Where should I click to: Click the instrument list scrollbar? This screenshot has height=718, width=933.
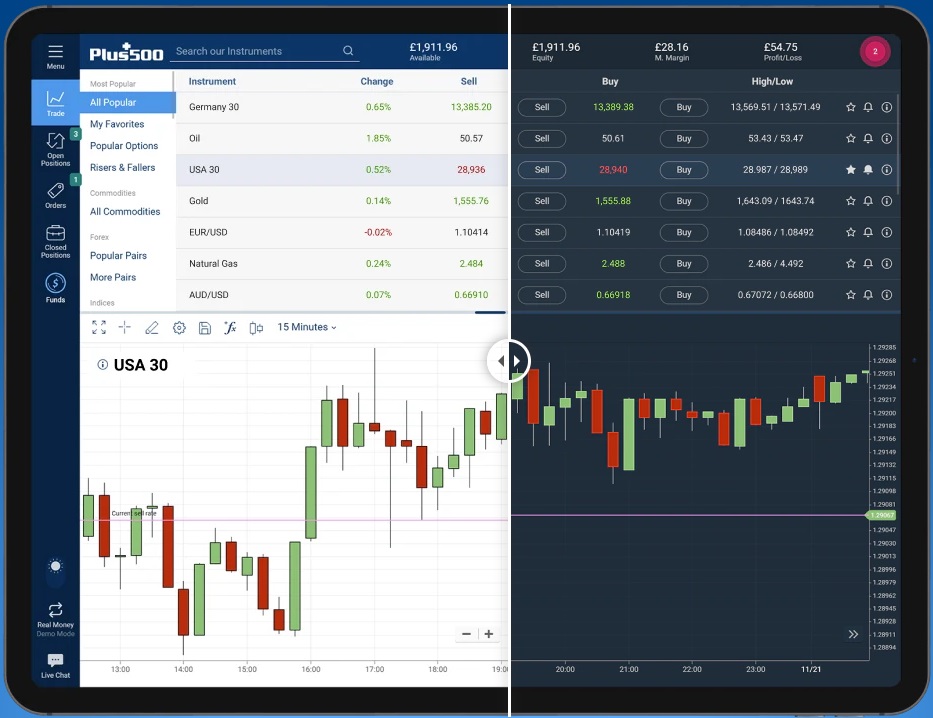[x=897, y=143]
